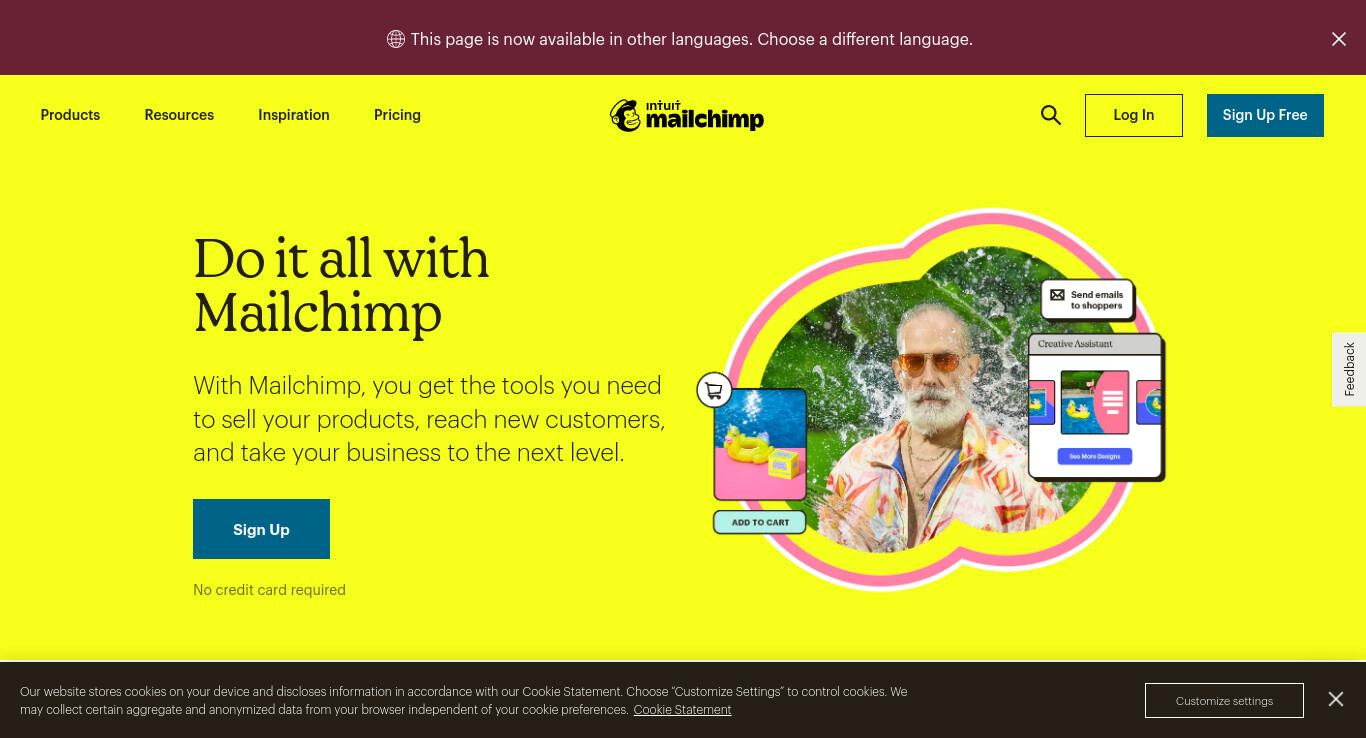This screenshot has height=738, width=1366.
Task: Go to the Pricing page
Action: click(x=397, y=115)
